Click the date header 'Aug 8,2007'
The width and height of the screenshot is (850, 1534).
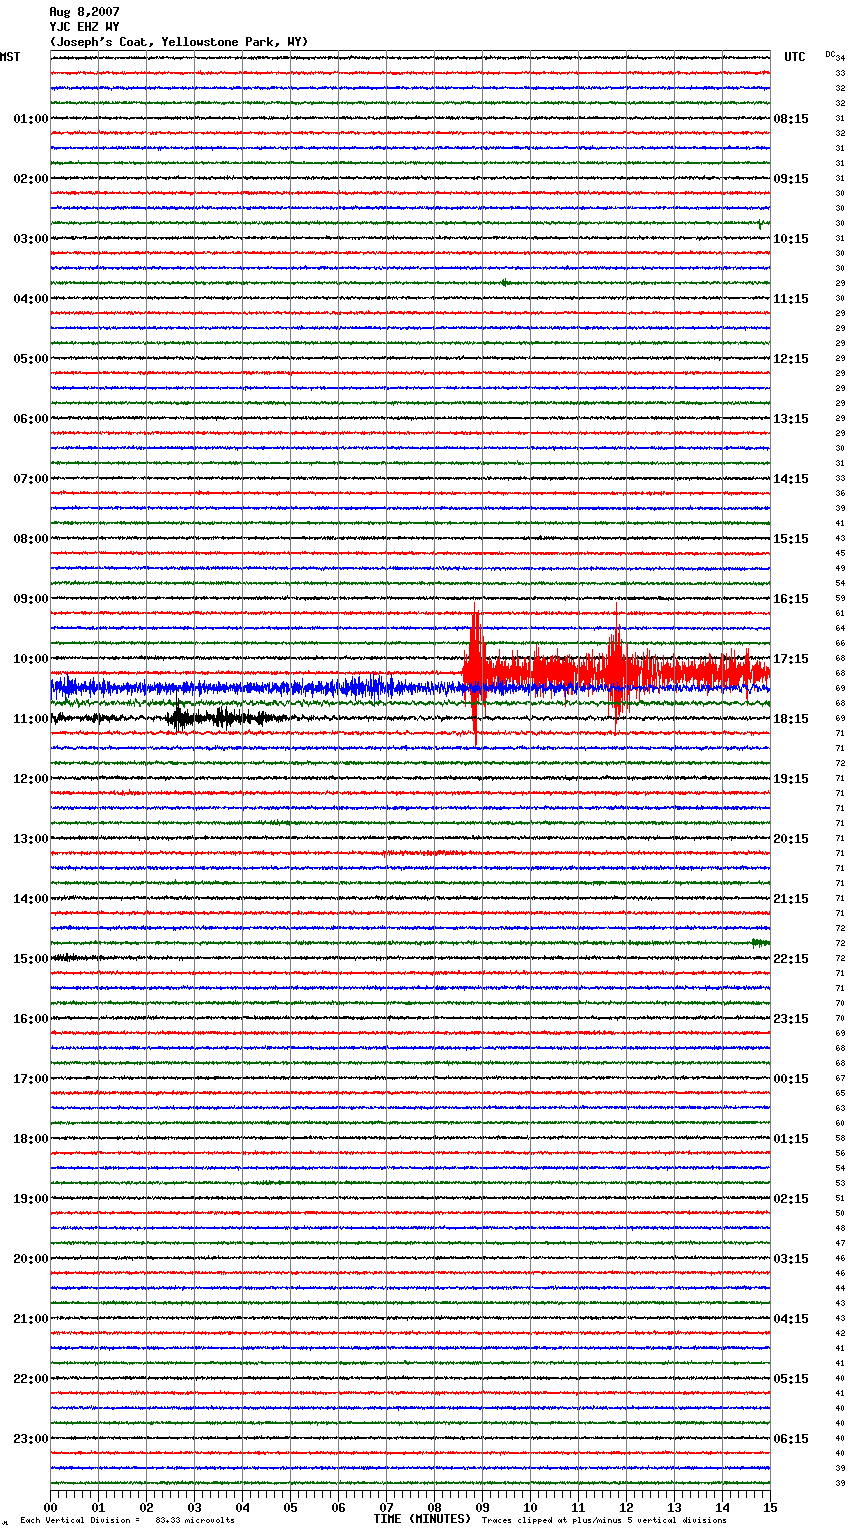pyautogui.click(x=84, y=12)
